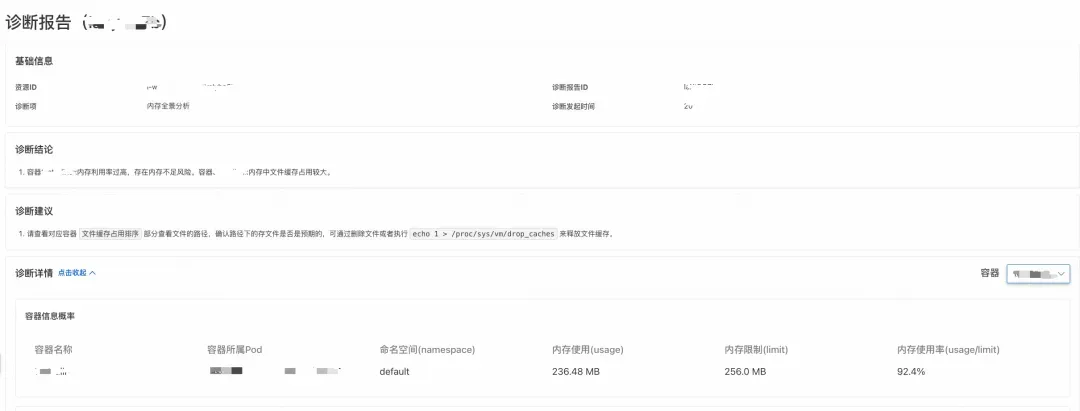1080x411 pixels.
Task: Select the 容器信息概率 card heading
Action: click(x=50, y=316)
